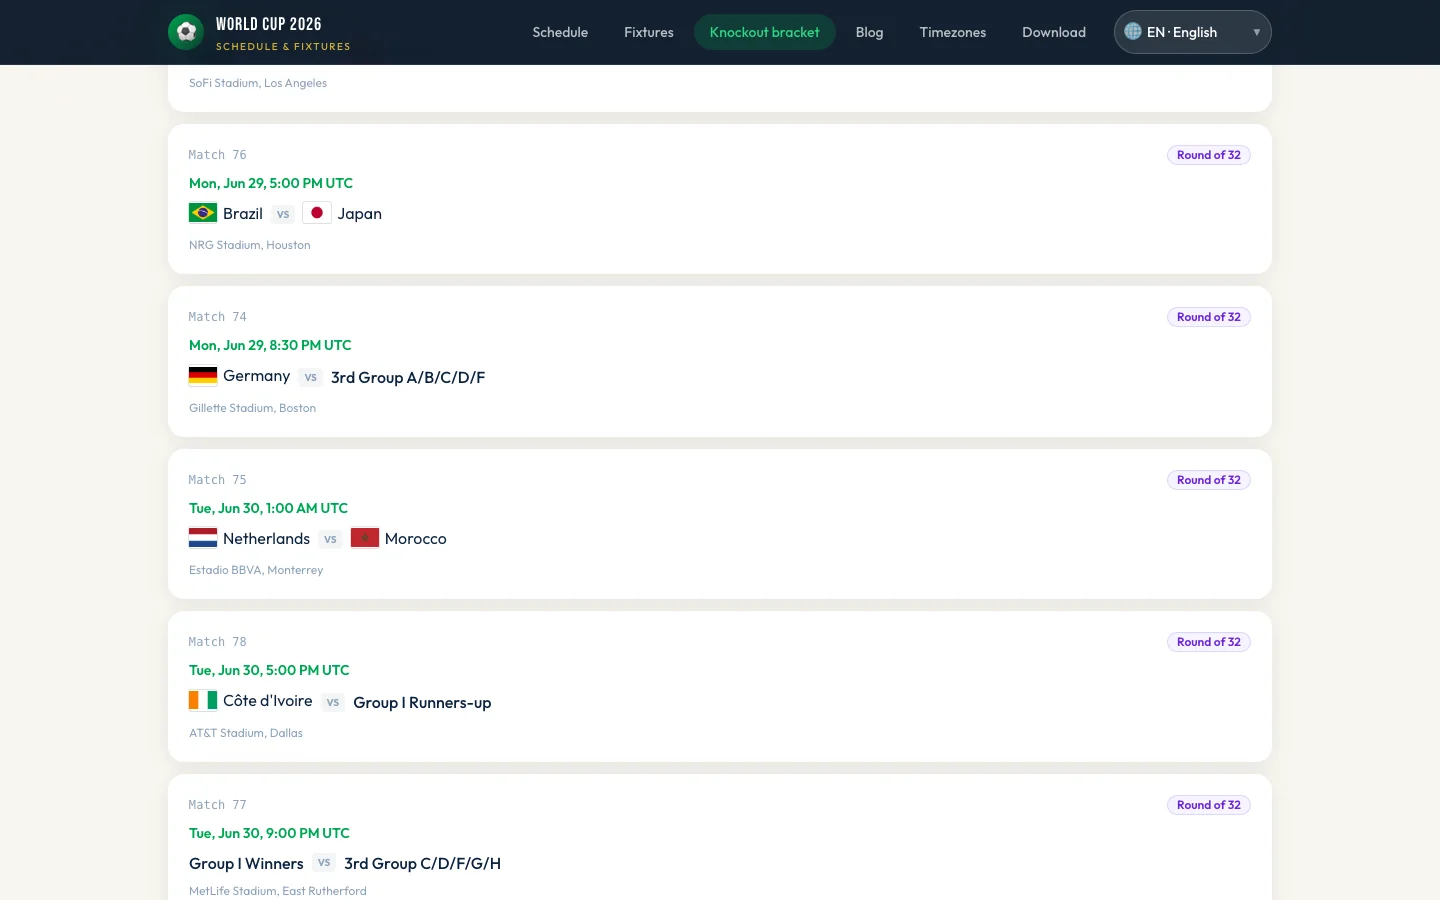The image size is (1440, 900).
Task: Select the Knockout bracket tab
Action: coord(765,32)
